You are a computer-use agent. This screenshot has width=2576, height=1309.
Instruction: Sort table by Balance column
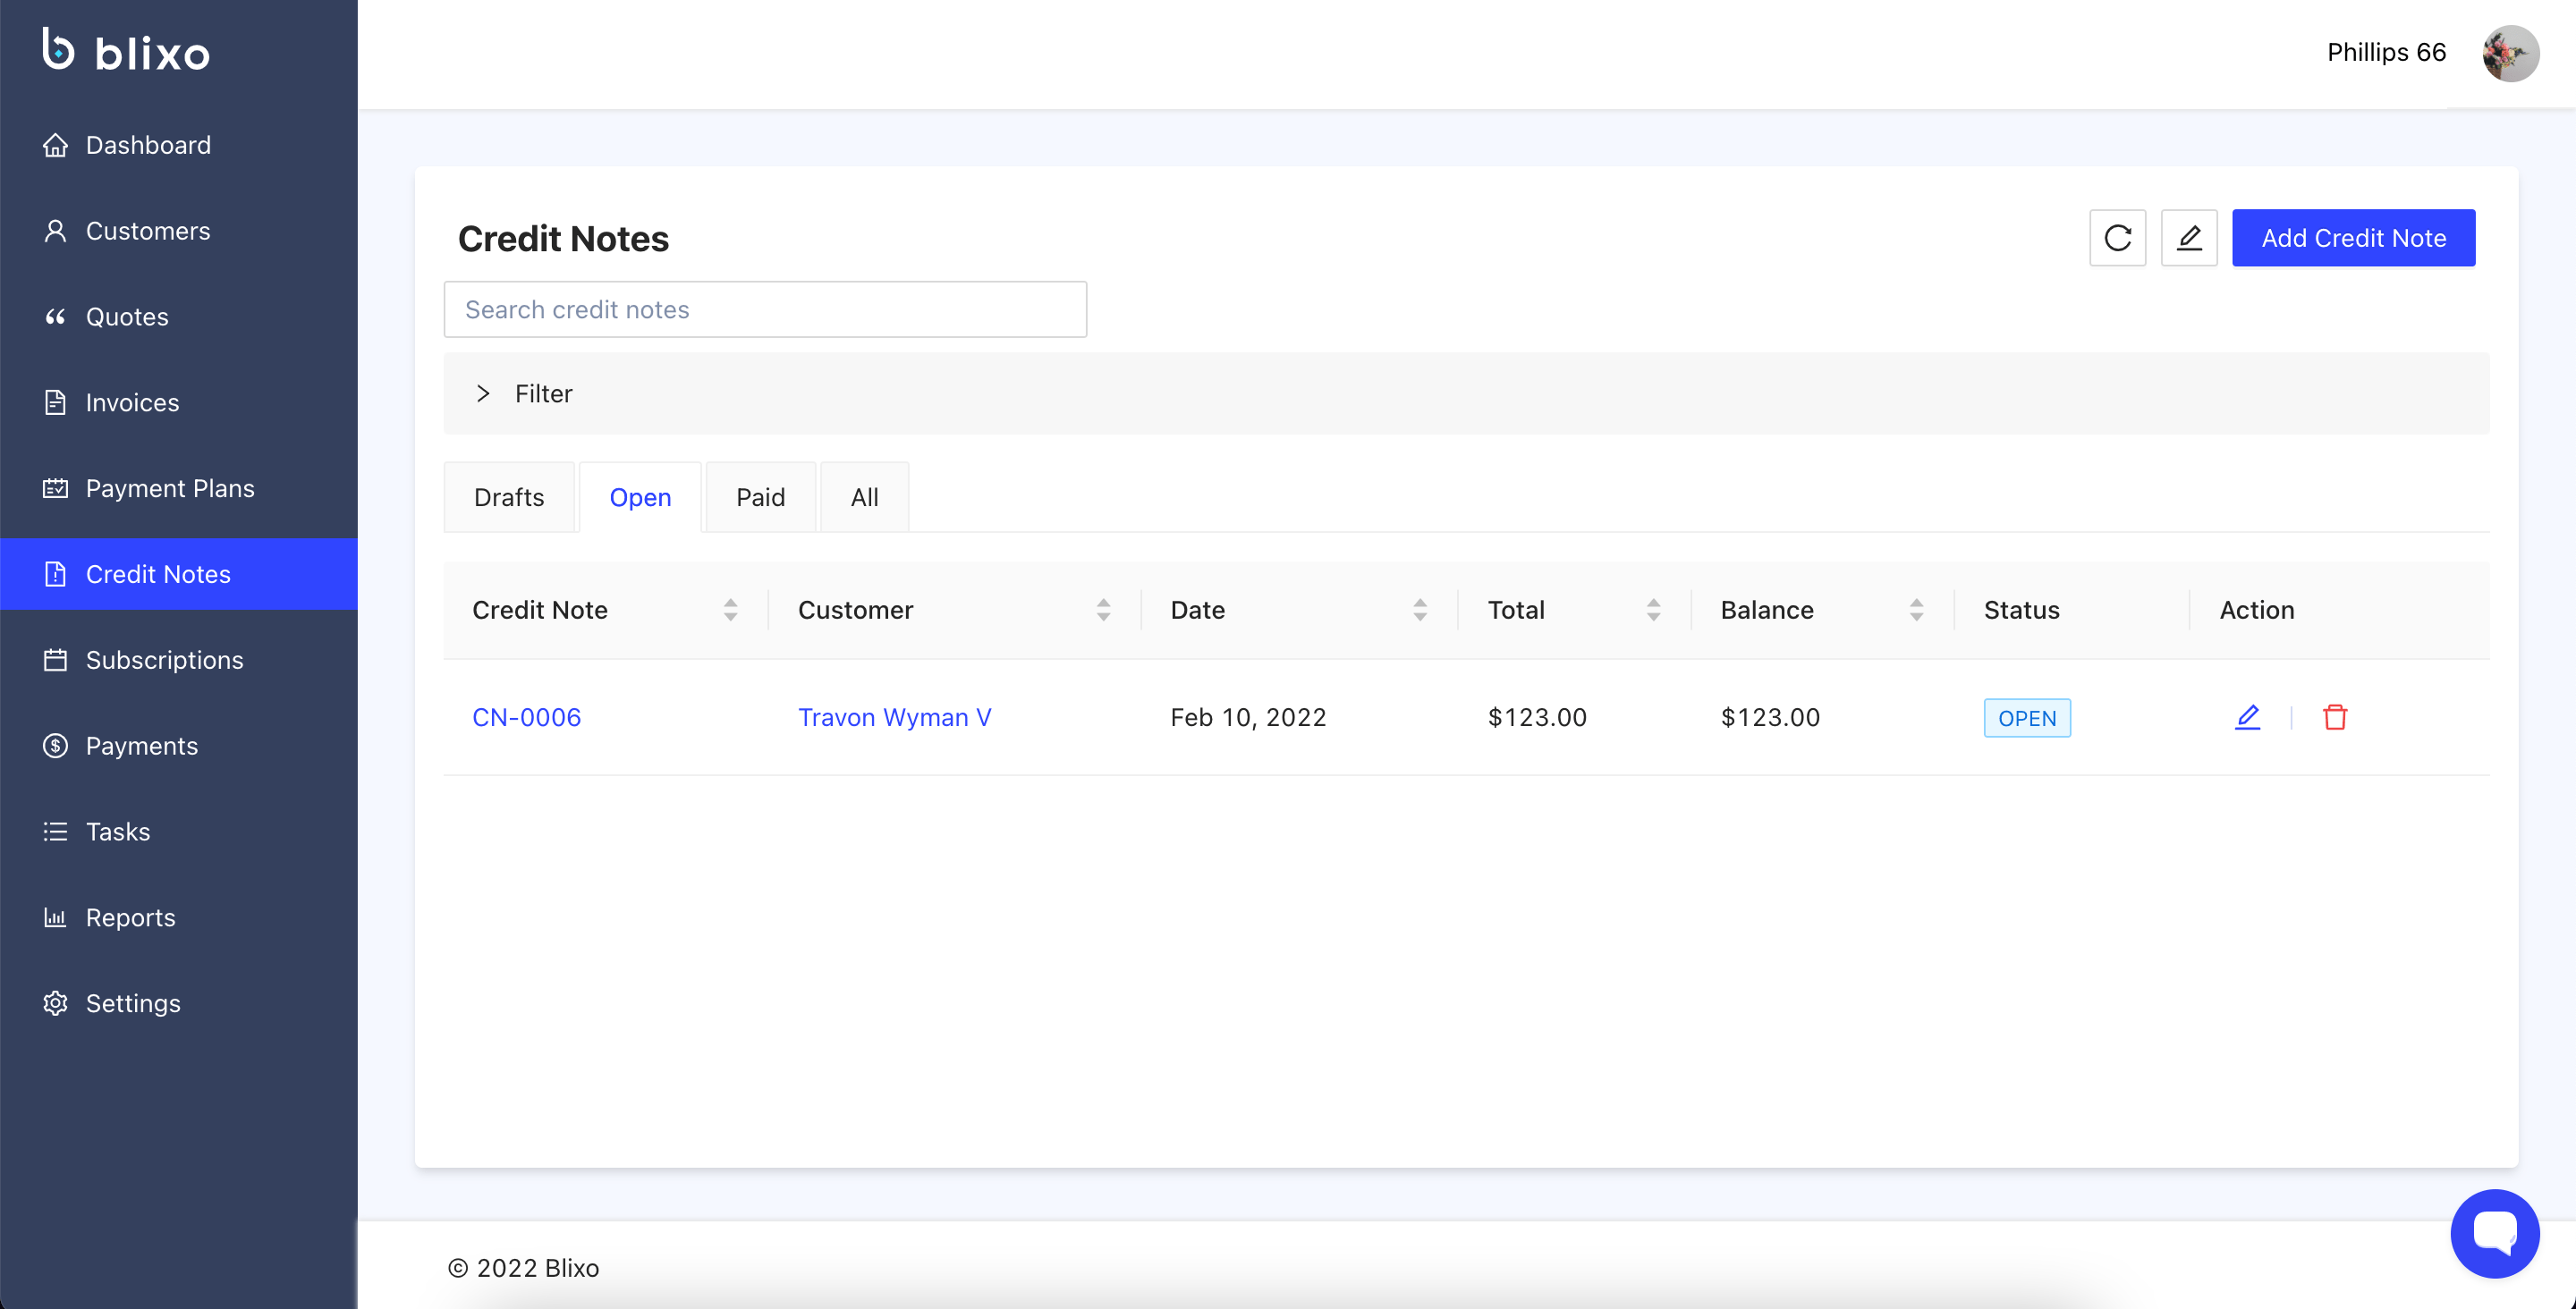tap(1915, 610)
